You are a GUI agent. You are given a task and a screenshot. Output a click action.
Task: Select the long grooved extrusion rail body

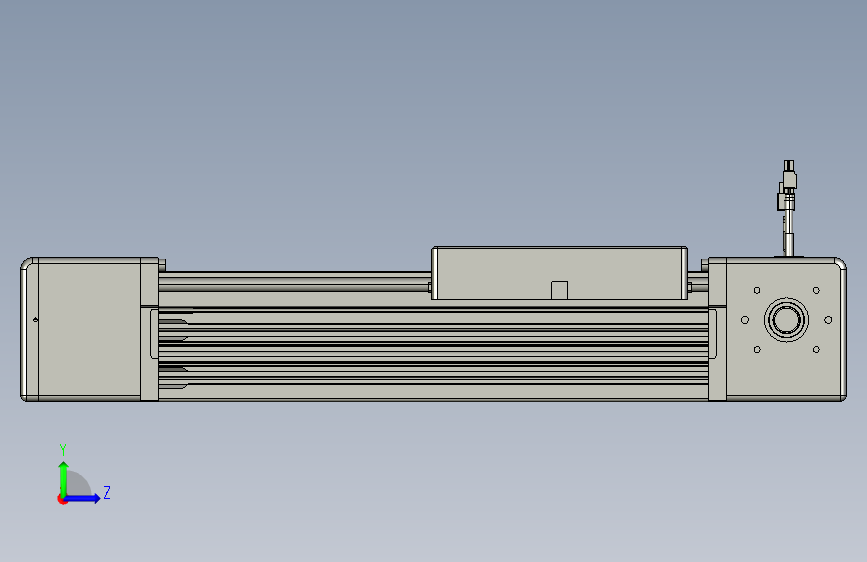pyautogui.click(x=433, y=354)
